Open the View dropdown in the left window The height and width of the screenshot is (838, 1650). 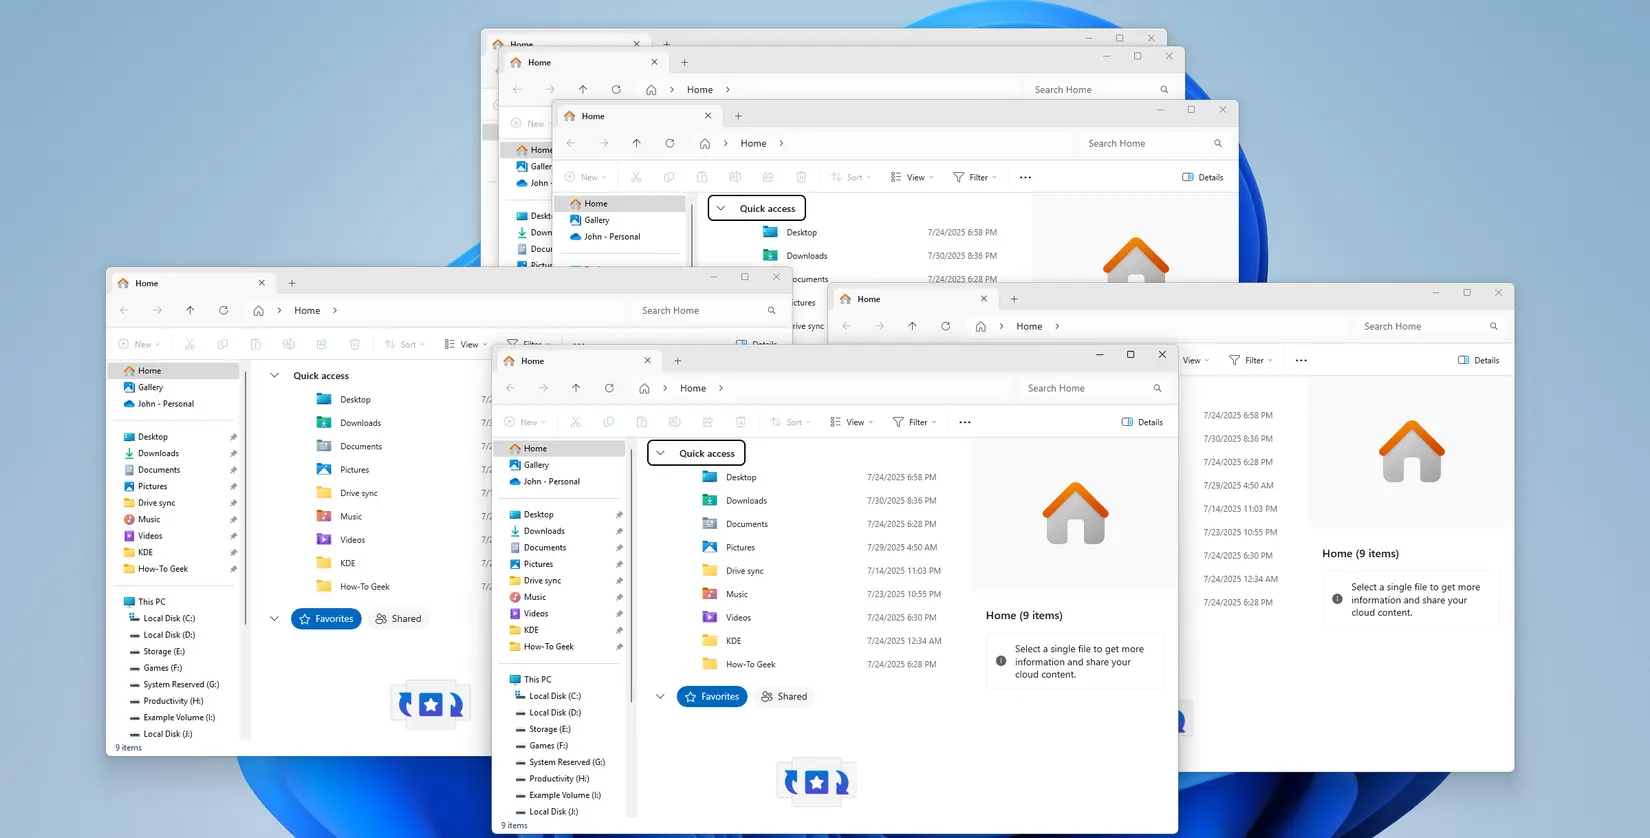pyautogui.click(x=466, y=344)
